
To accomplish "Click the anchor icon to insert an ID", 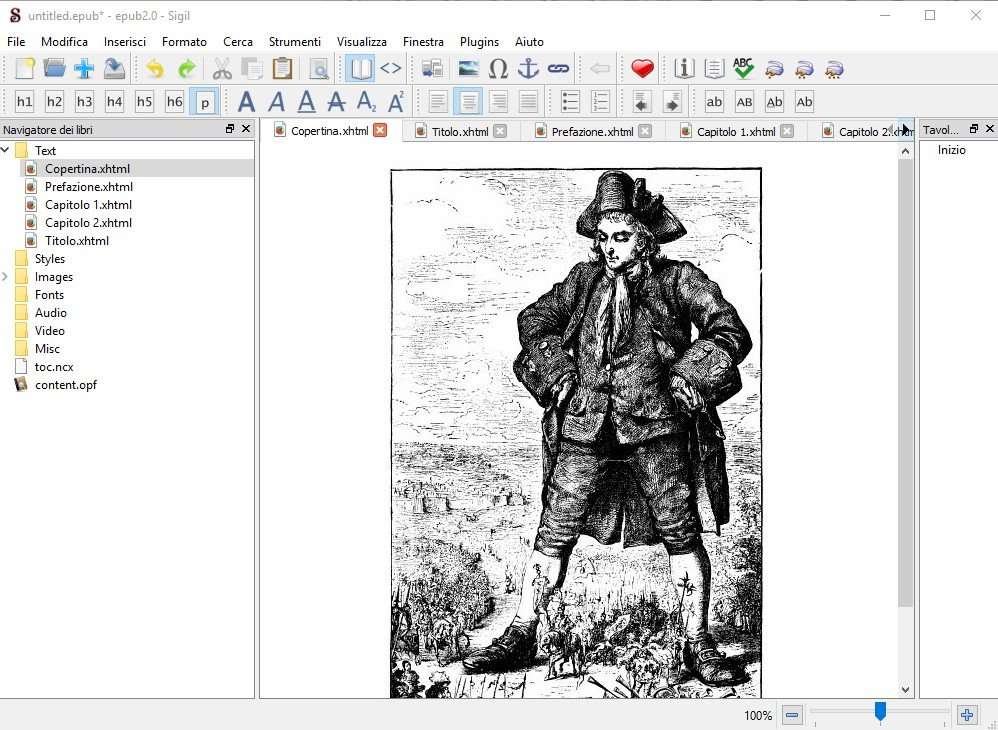I will pos(528,69).
